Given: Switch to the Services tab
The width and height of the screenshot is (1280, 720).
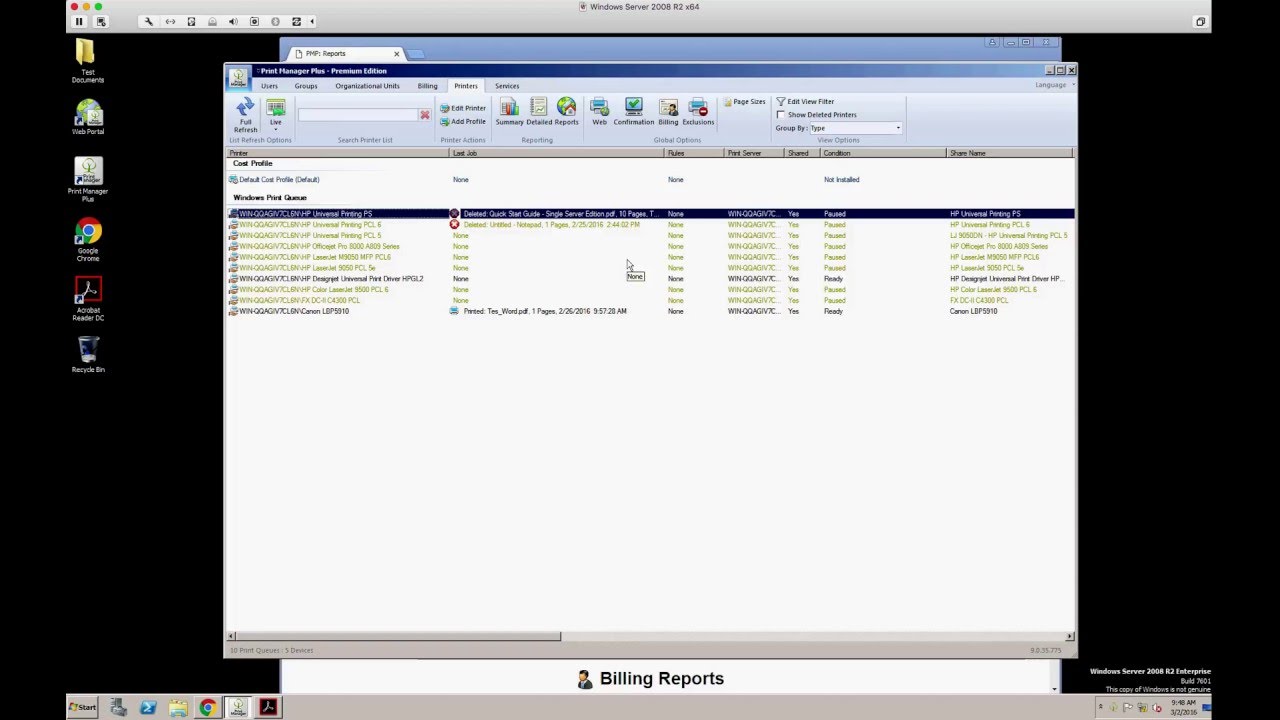Looking at the screenshot, I should pos(507,86).
